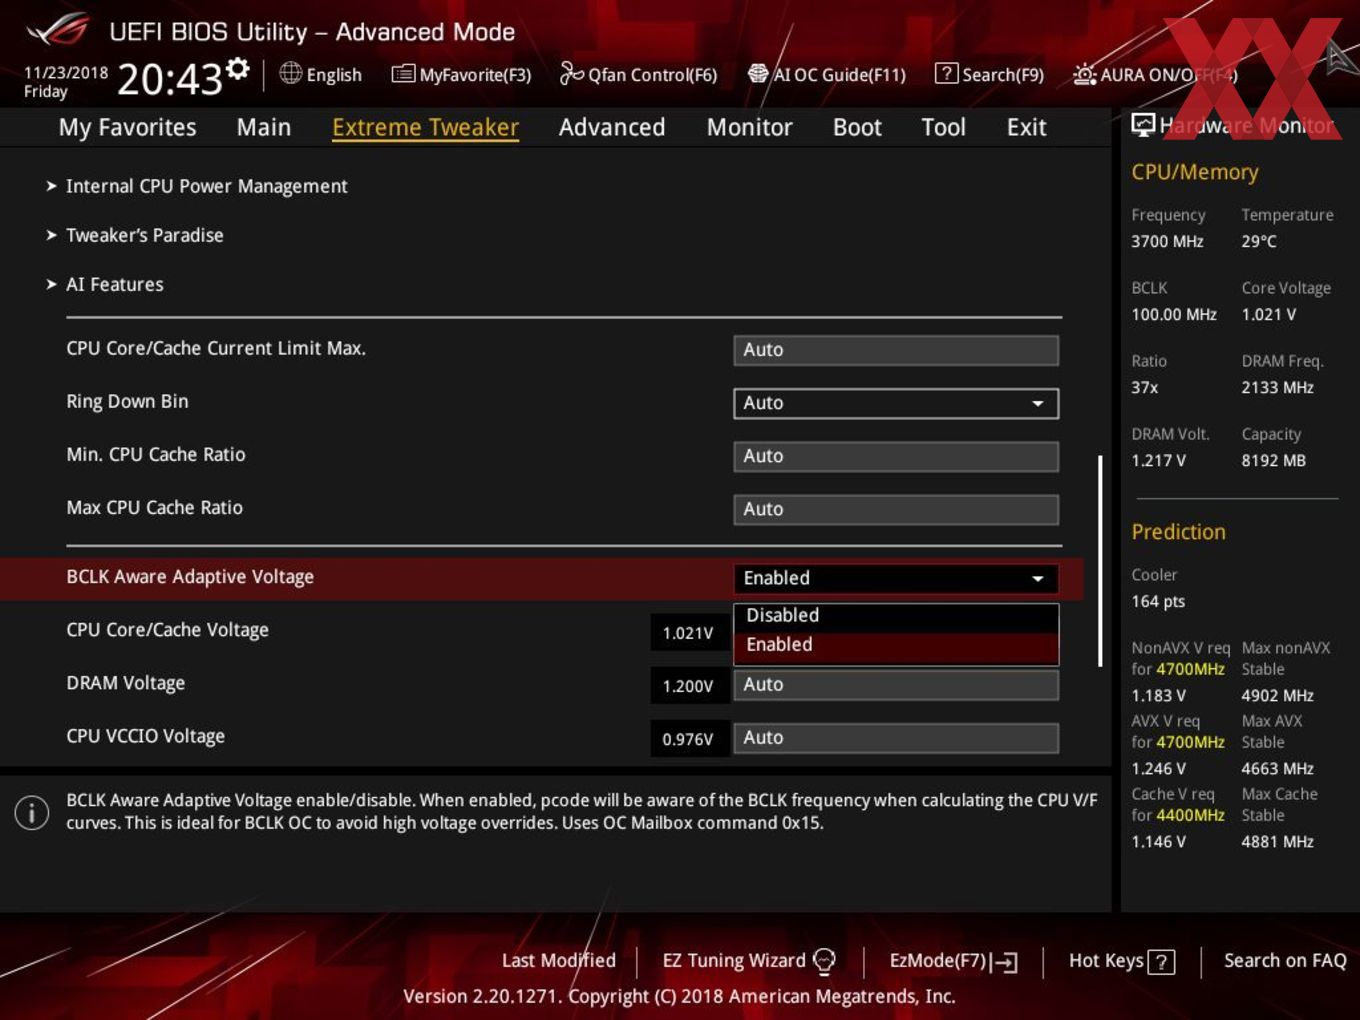Click the Max CPU Cache Ratio field

coord(896,509)
